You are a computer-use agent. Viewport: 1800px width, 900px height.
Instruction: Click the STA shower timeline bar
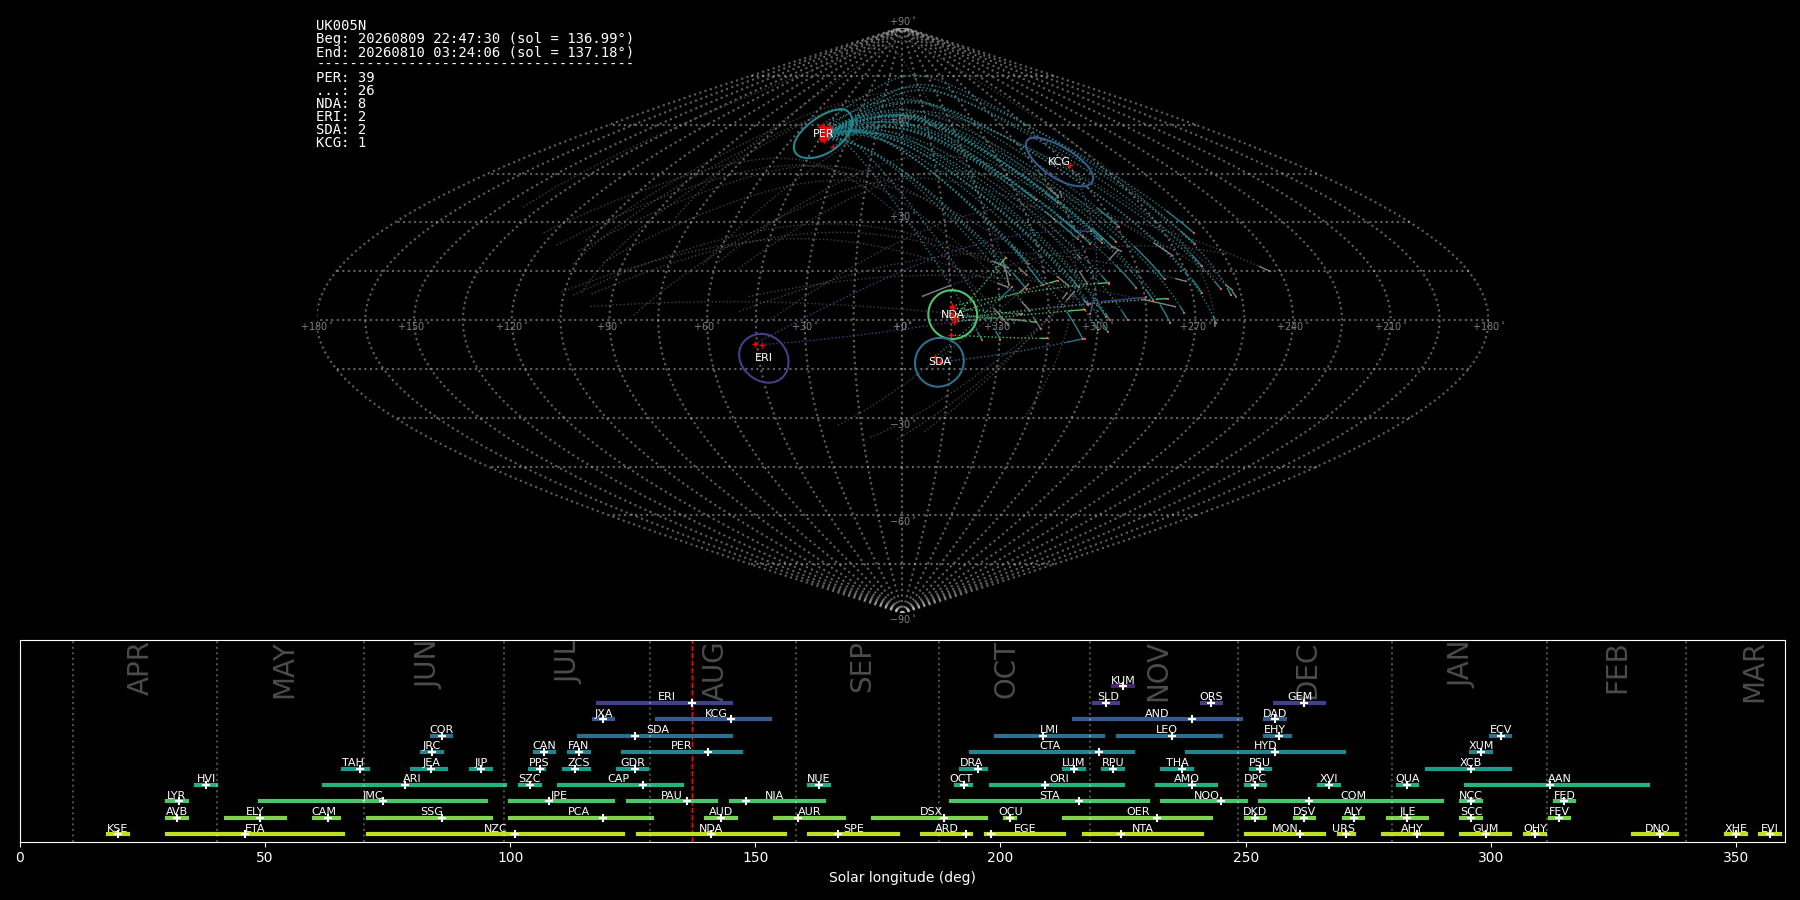(1049, 801)
